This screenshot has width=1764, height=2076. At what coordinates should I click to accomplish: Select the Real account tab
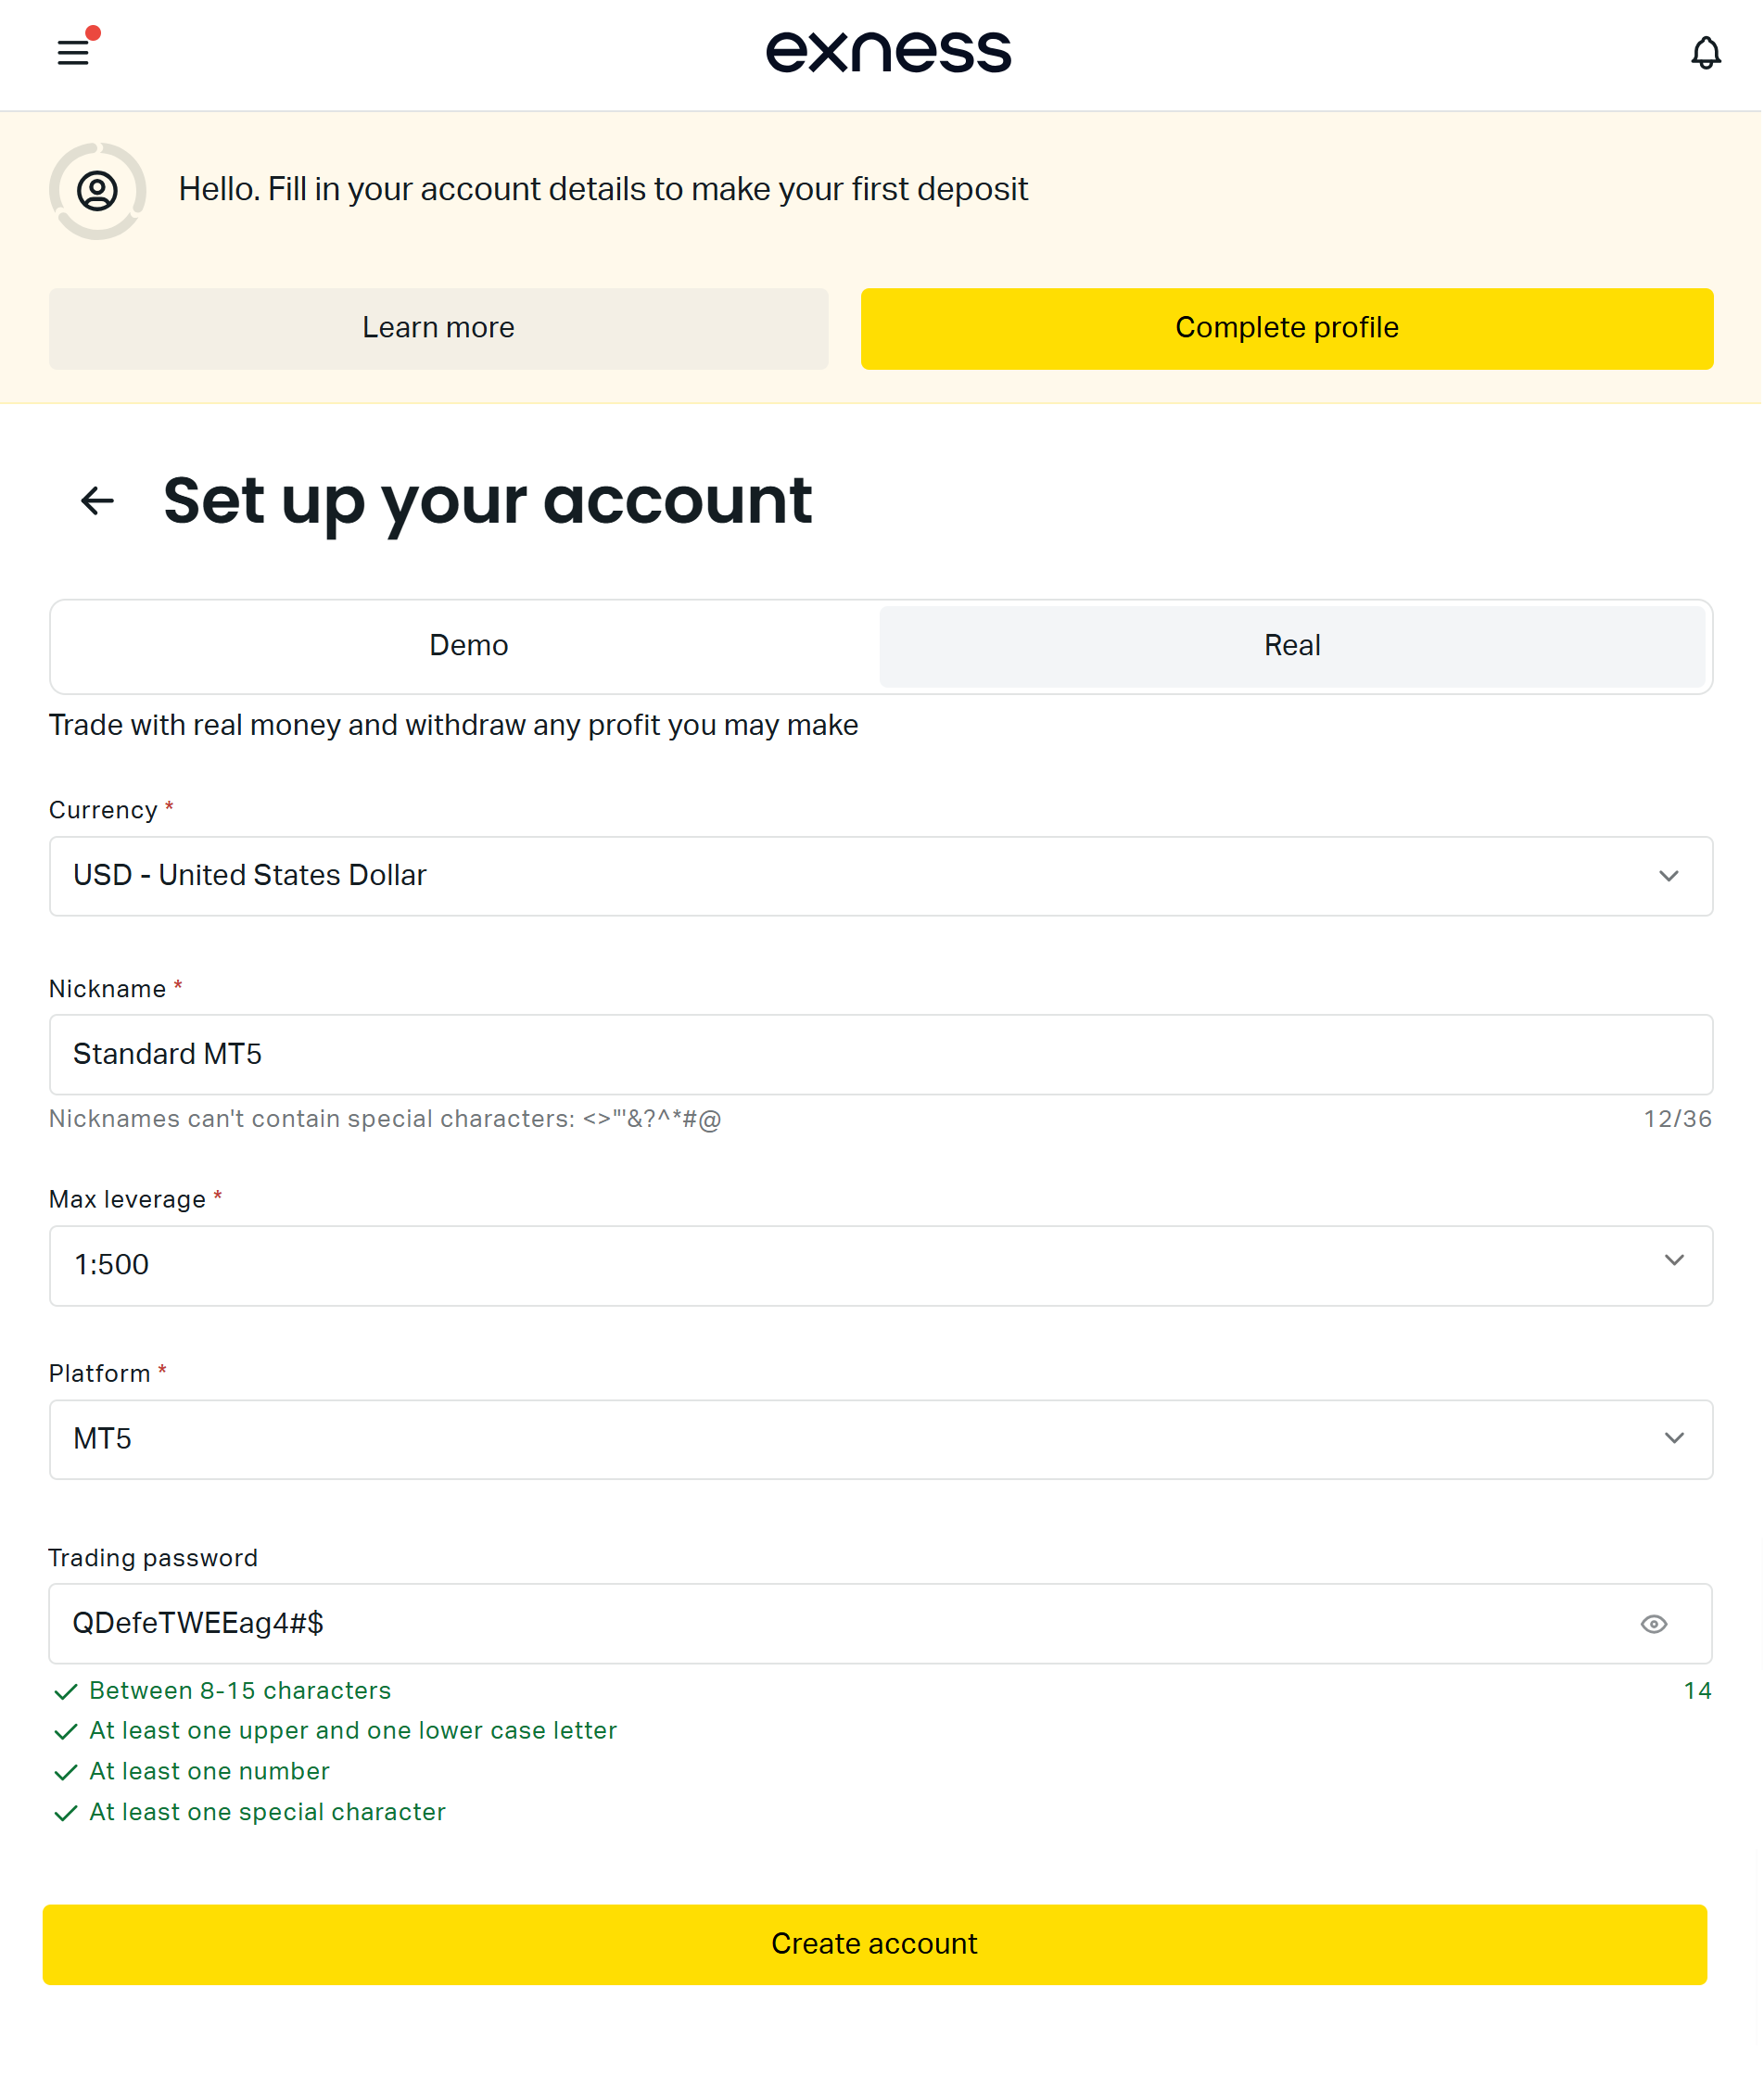pos(1294,646)
